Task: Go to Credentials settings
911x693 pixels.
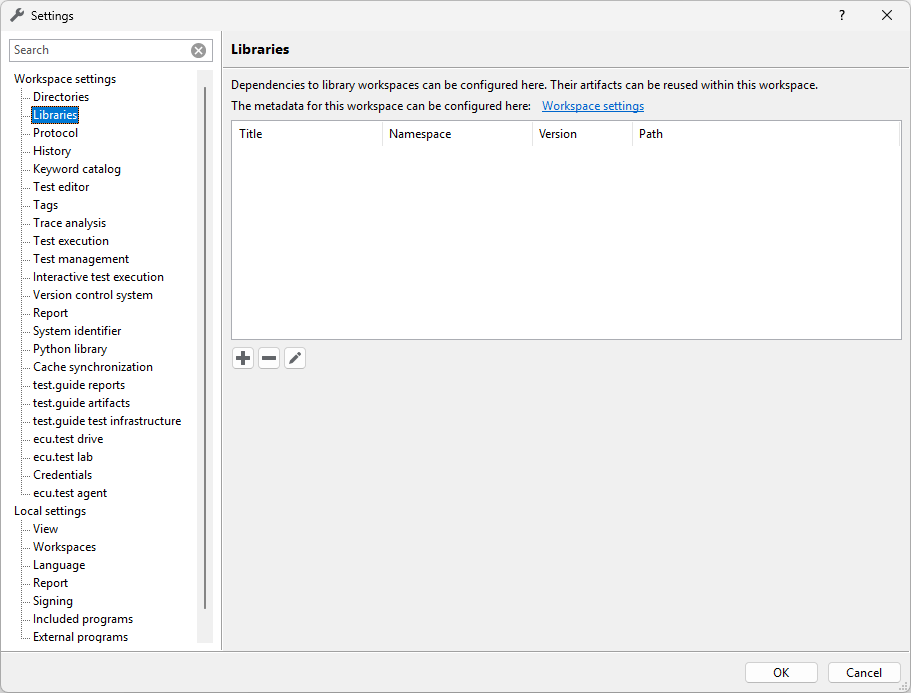Action: (62, 475)
